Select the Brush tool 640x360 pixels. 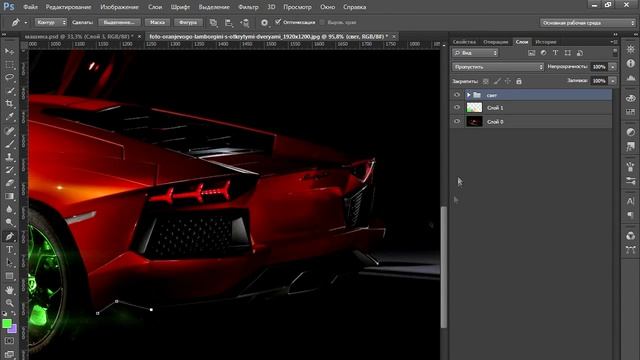coord(9,144)
